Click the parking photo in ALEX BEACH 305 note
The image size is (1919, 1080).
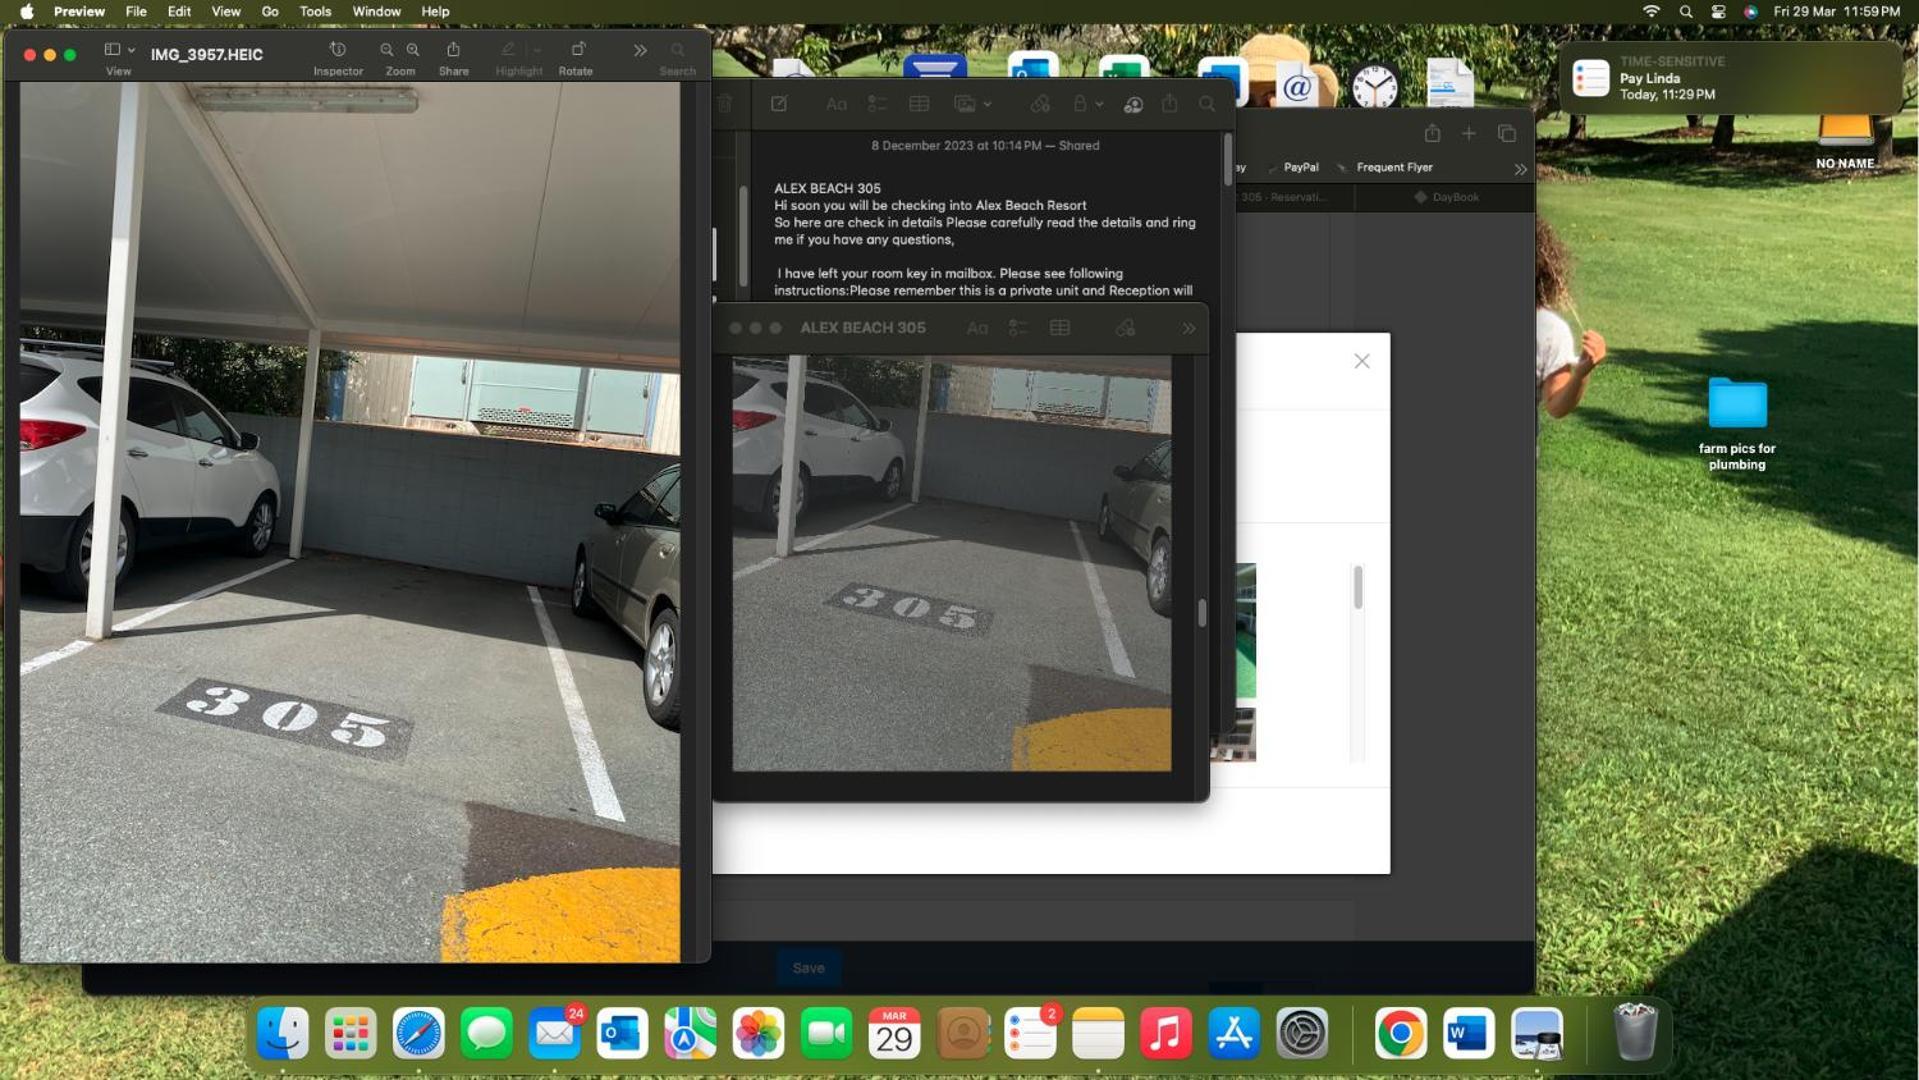(x=951, y=563)
